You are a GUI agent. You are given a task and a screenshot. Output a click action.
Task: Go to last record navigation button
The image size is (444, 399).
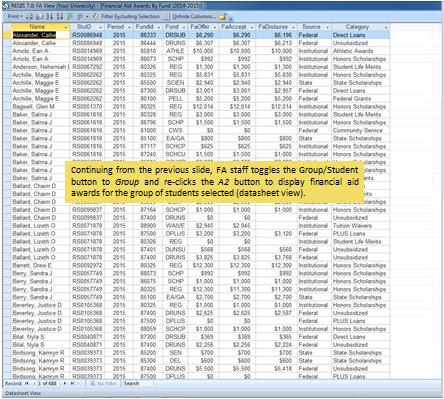(72, 383)
